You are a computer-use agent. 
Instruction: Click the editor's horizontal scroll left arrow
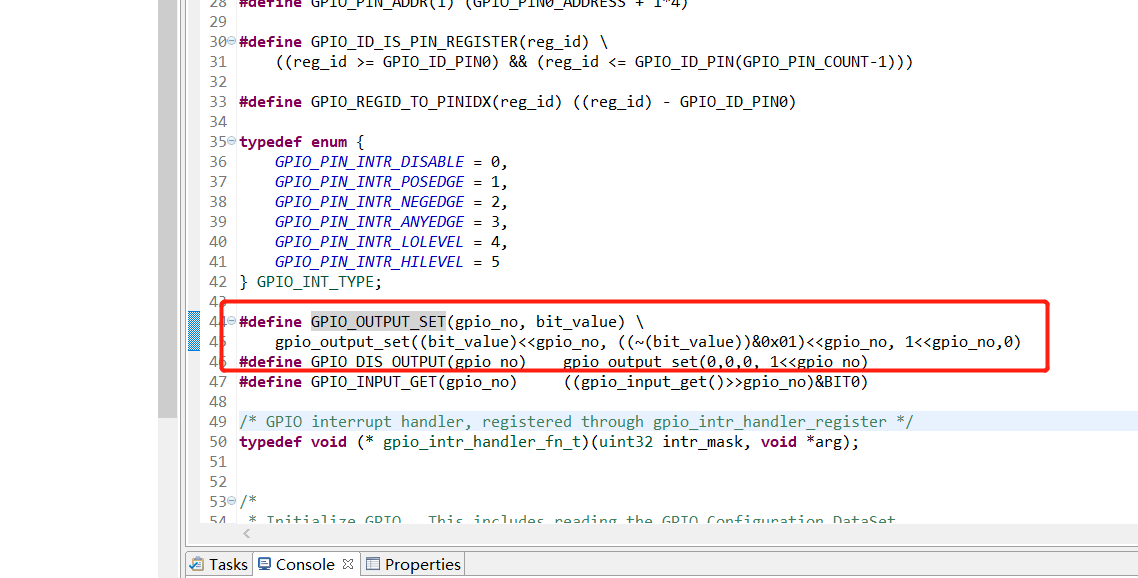pos(247,534)
